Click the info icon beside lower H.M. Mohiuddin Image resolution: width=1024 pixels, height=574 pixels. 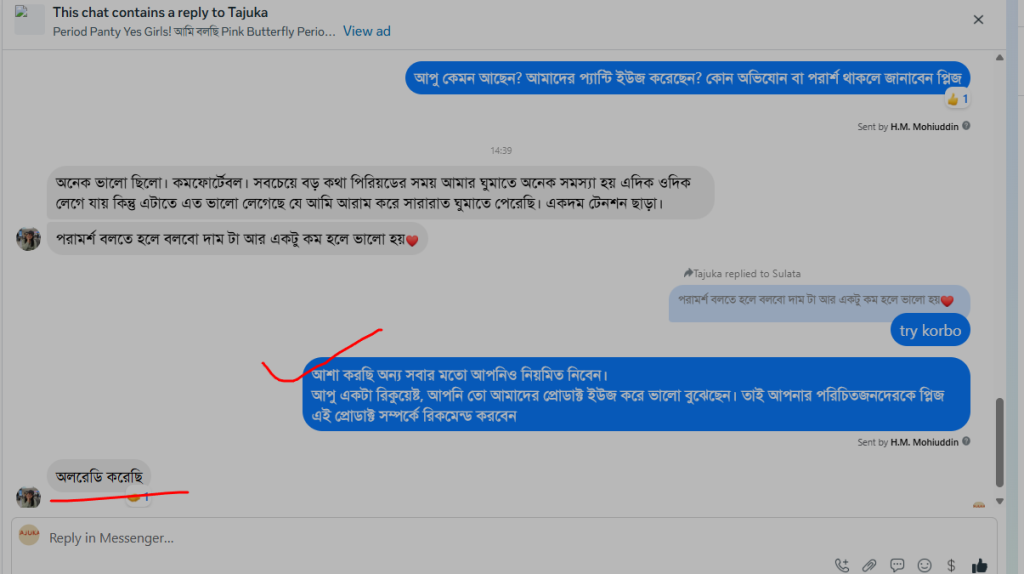966,441
